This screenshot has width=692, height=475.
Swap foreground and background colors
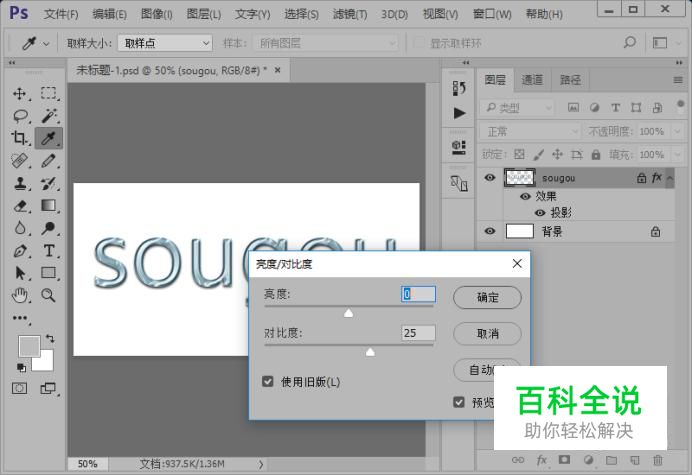[x=50, y=339]
